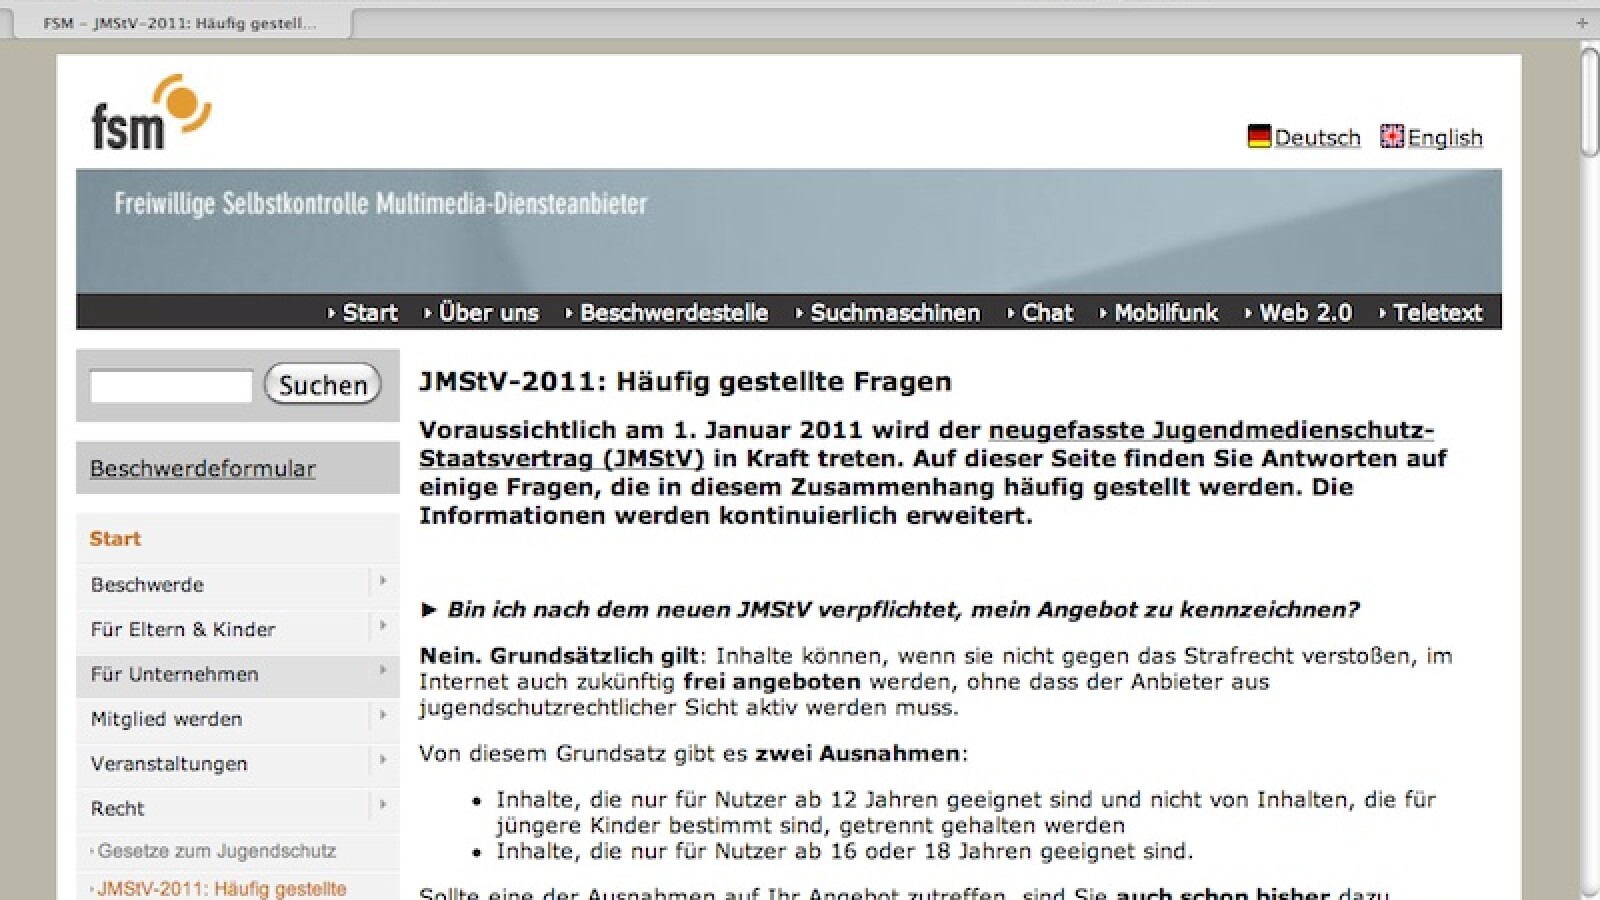The width and height of the screenshot is (1600, 900).
Task: Click the UK flag icon
Action: point(1392,137)
